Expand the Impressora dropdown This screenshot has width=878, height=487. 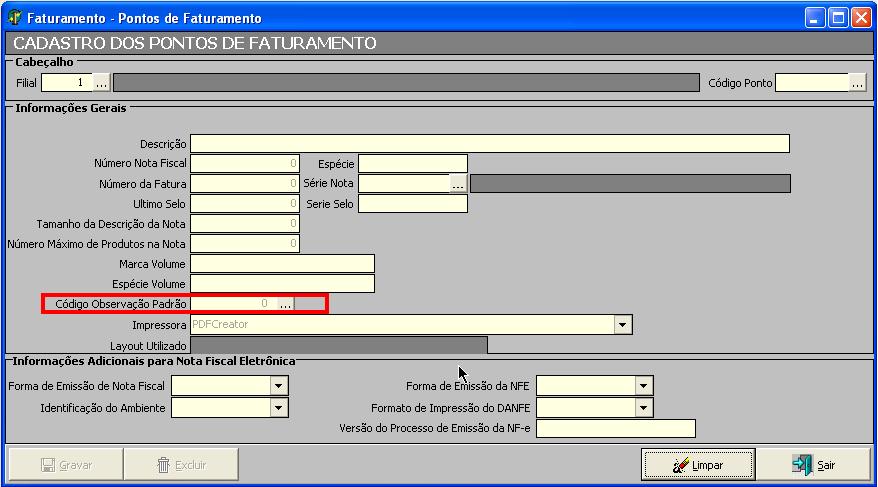tap(623, 325)
